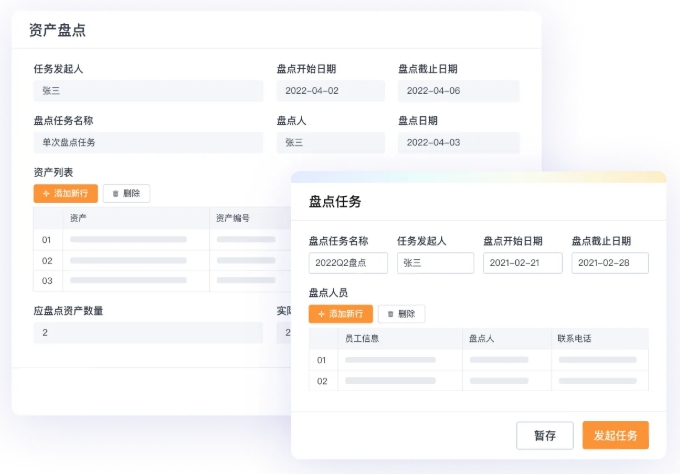The height and width of the screenshot is (474, 680).
Task: Click 添加新行 button in 资产列表
Action: click(x=65, y=193)
